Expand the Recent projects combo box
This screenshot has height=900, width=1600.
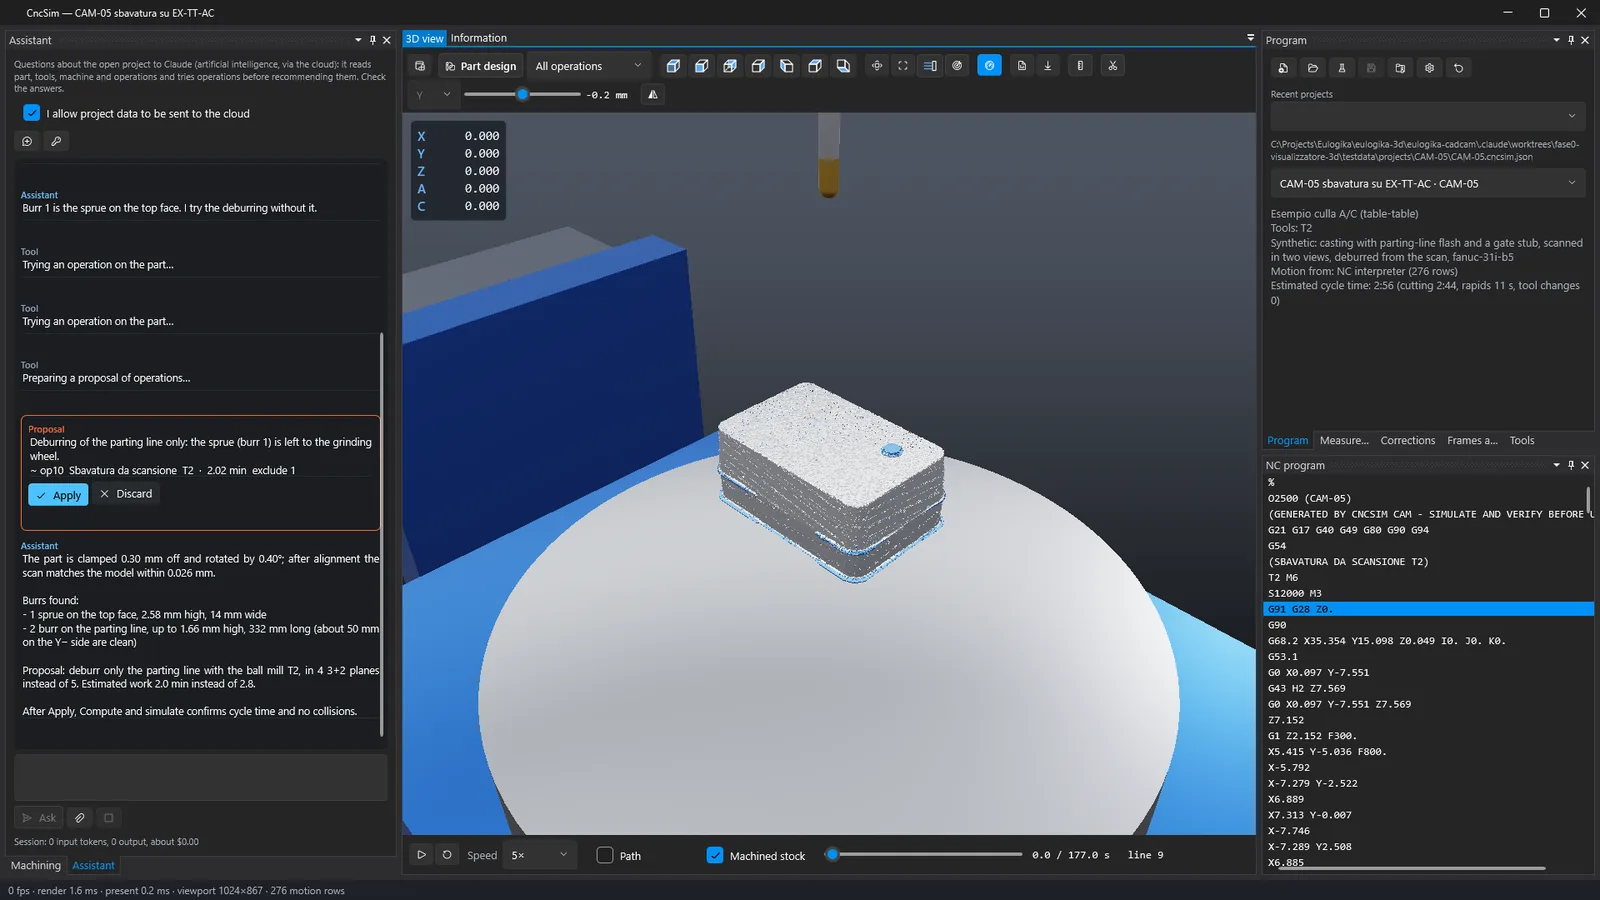(x=1427, y=115)
